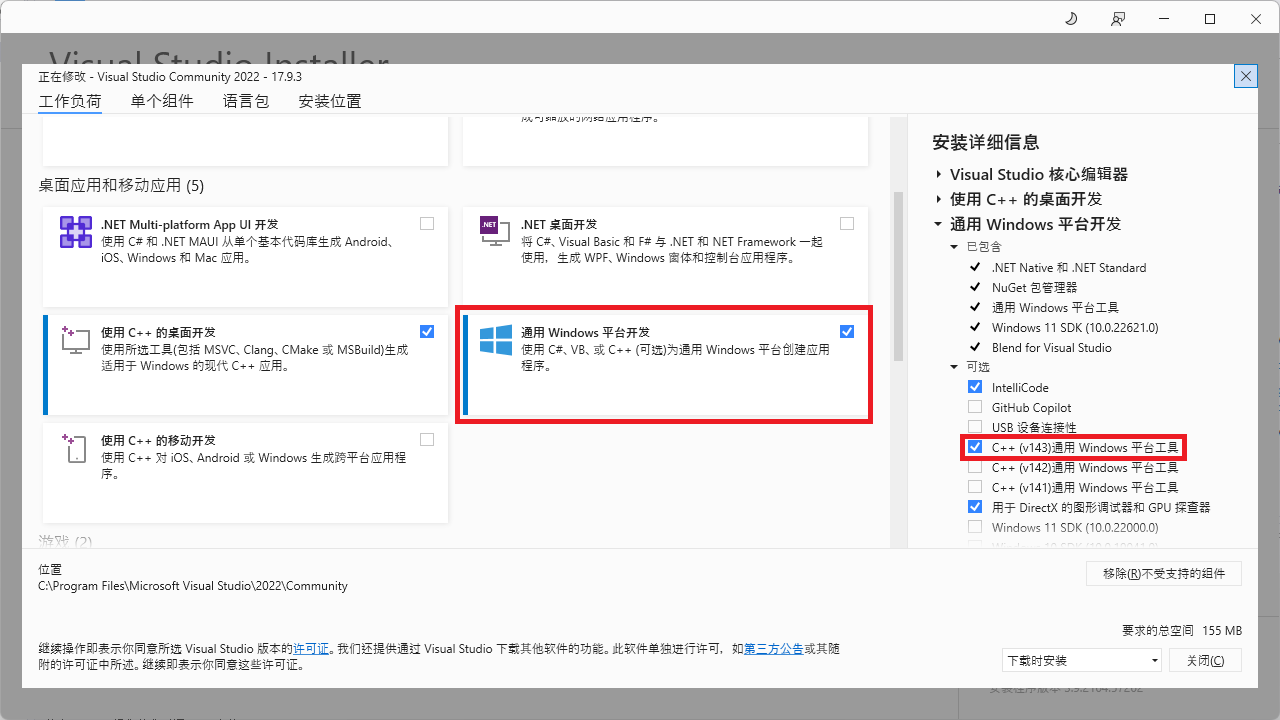This screenshot has width=1280, height=720.
Task: Open the 许可证 license link
Action: [311, 649]
